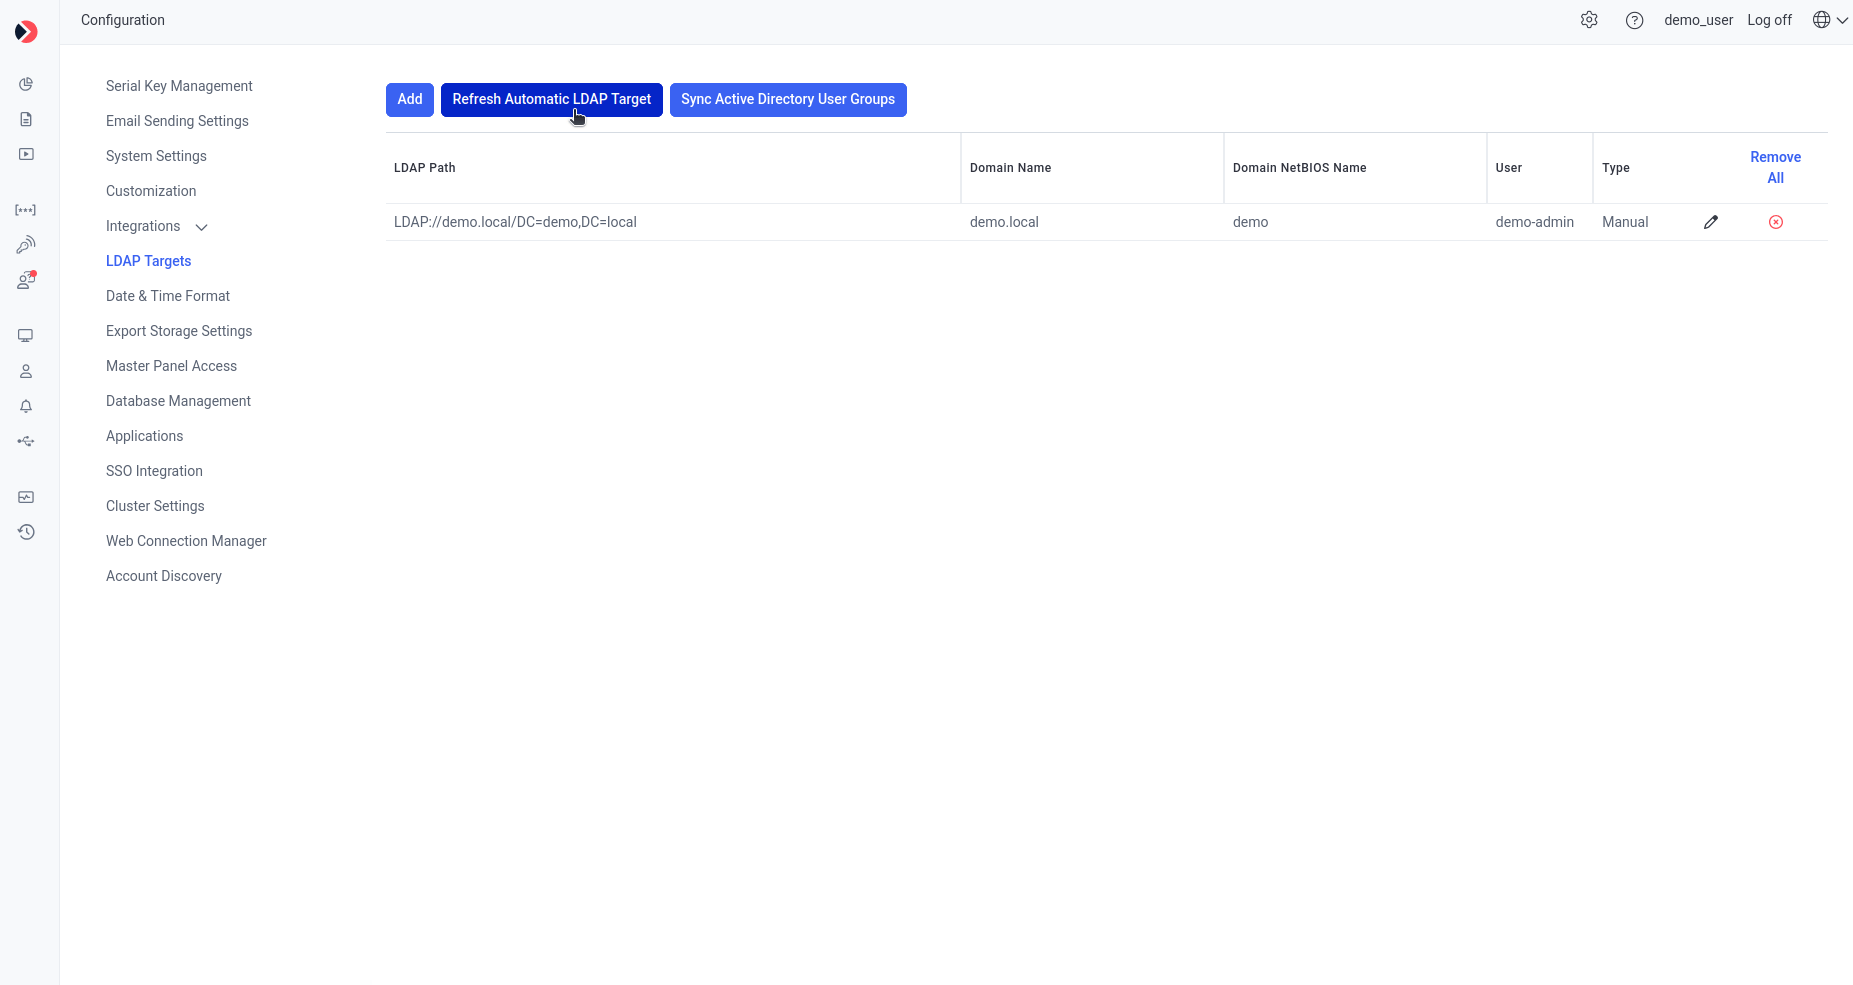This screenshot has height=985, width=1853.
Task: Open the monitor devices icon
Action: (26, 336)
